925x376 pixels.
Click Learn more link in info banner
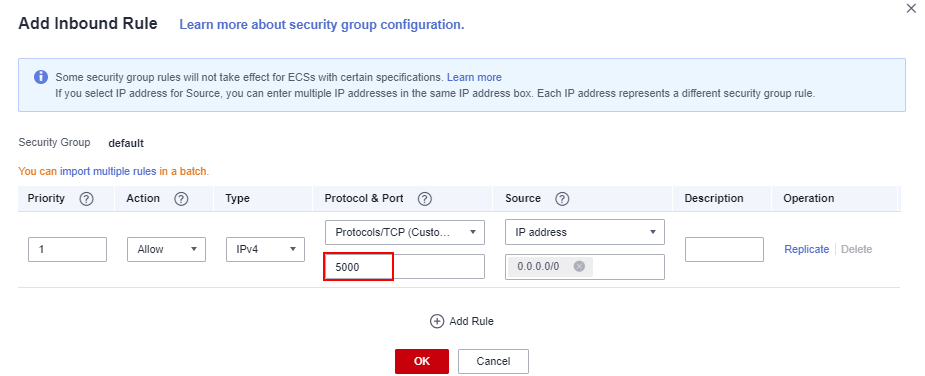[x=474, y=77]
